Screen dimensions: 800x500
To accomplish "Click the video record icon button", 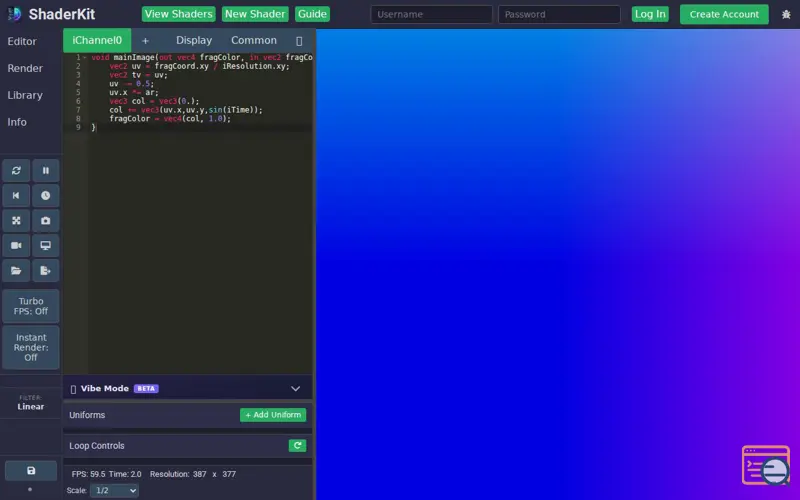I will [x=16, y=245].
